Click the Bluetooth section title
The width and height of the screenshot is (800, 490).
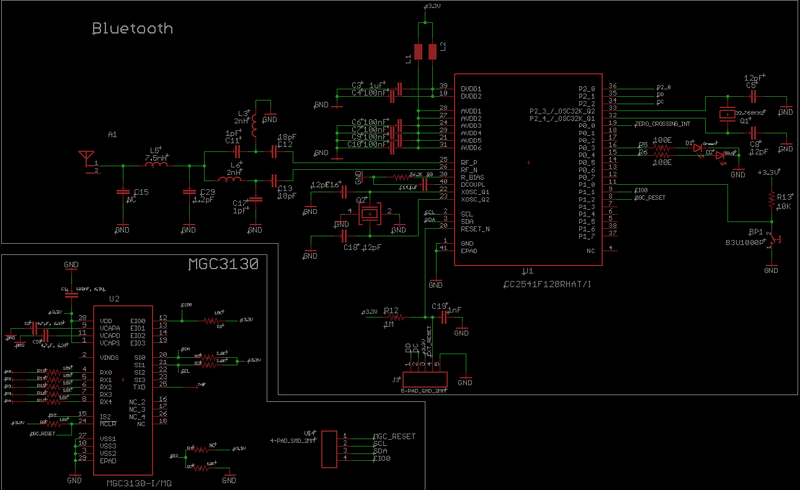pyautogui.click(x=133, y=29)
